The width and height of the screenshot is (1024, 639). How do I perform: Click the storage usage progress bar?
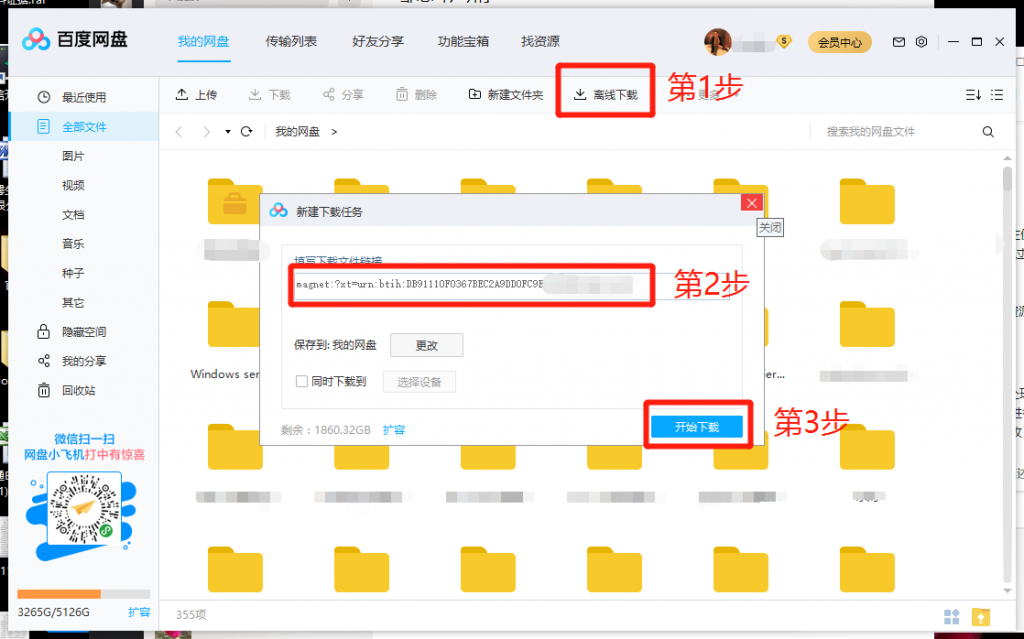84,594
